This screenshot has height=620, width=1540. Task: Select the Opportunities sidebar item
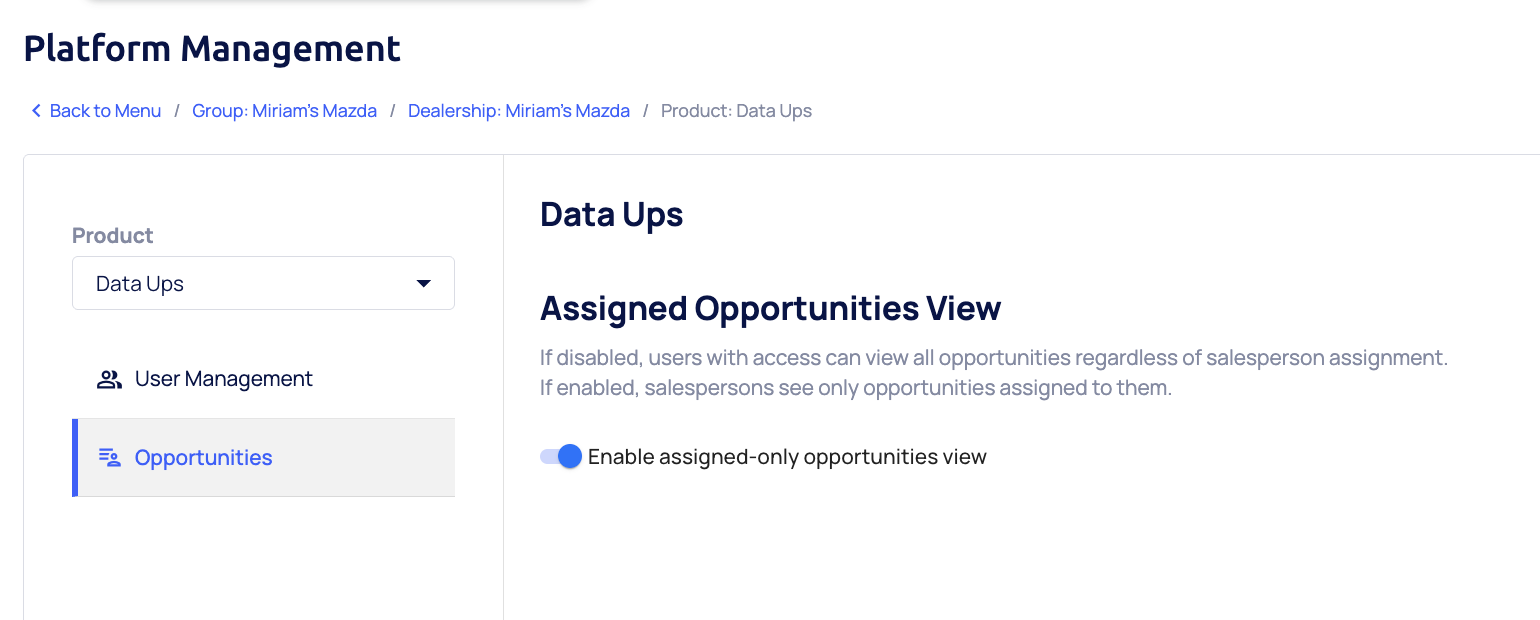click(x=204, y=458)
